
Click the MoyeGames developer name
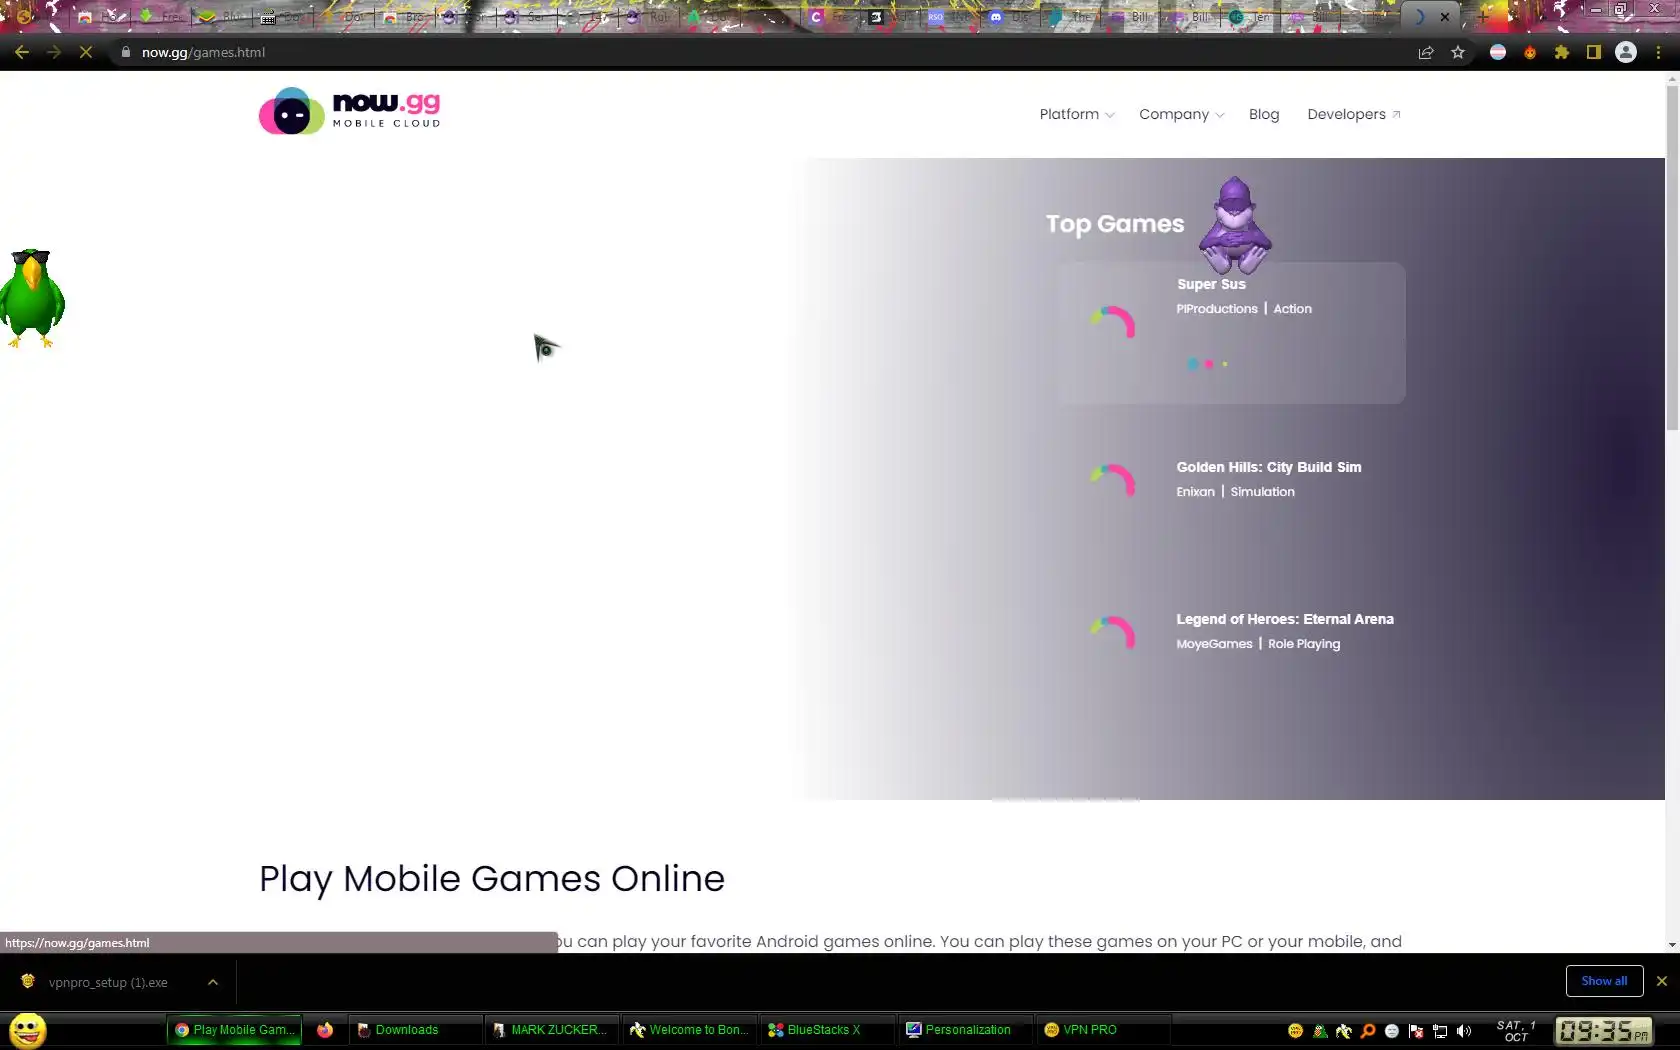[x=1214, y=644]
